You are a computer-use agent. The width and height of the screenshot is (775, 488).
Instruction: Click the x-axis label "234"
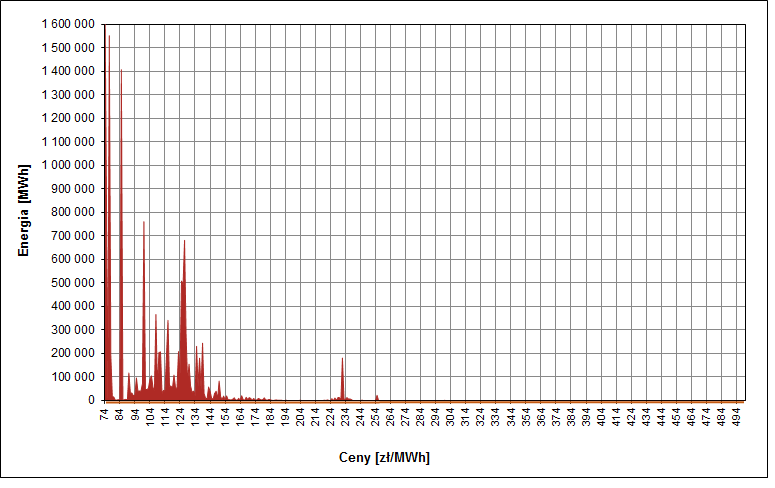point(345,417)
